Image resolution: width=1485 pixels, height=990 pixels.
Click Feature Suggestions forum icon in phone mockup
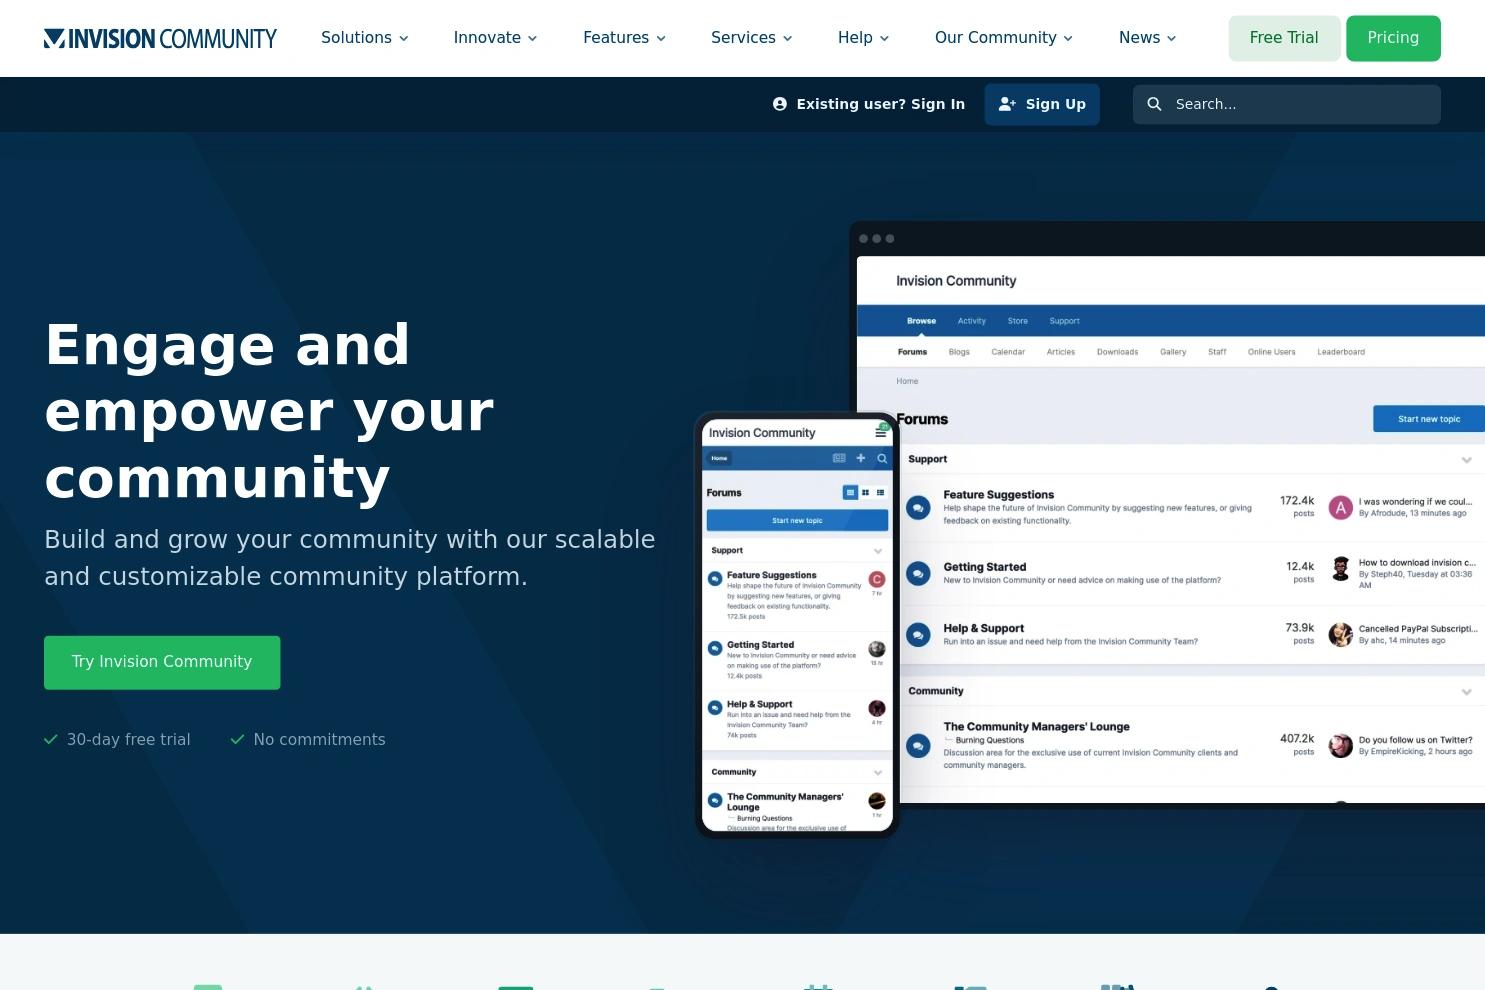715,578
